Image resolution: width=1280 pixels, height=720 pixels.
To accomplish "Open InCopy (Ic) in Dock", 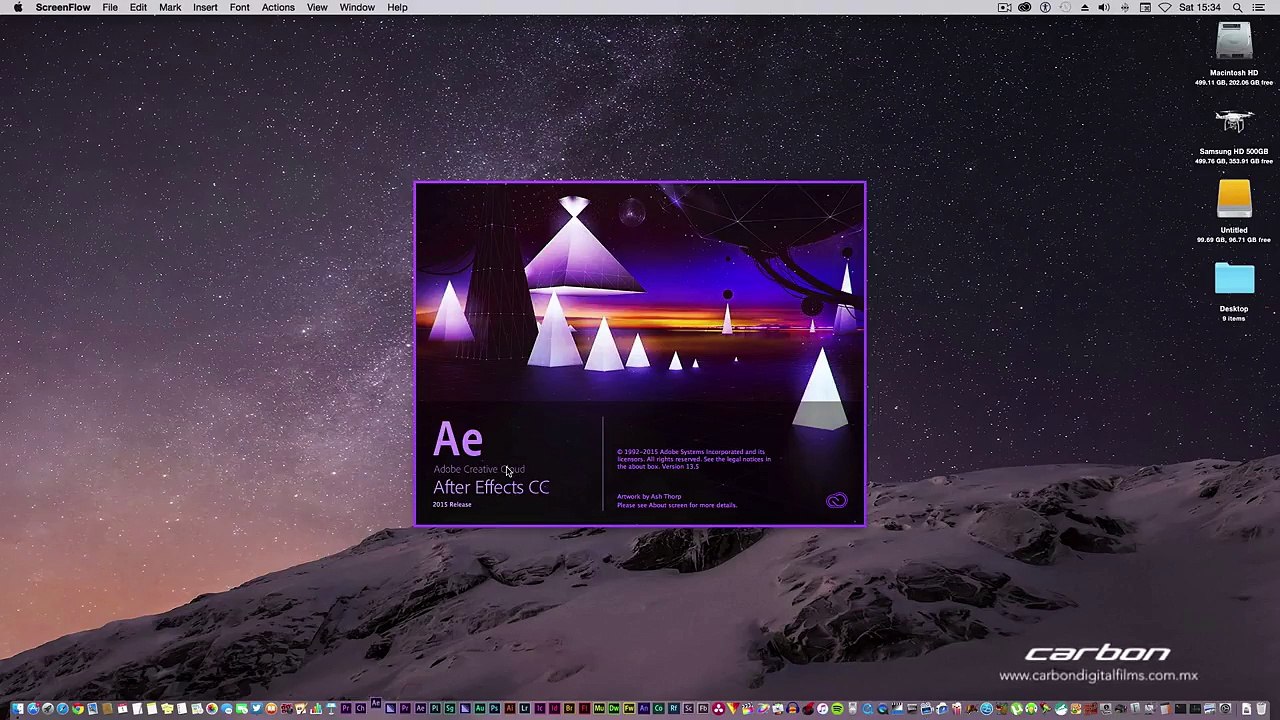I will (539, 709).
